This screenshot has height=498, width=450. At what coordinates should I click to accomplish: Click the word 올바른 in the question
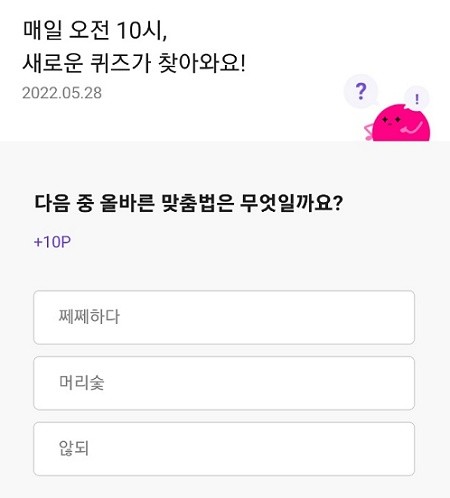127,203
